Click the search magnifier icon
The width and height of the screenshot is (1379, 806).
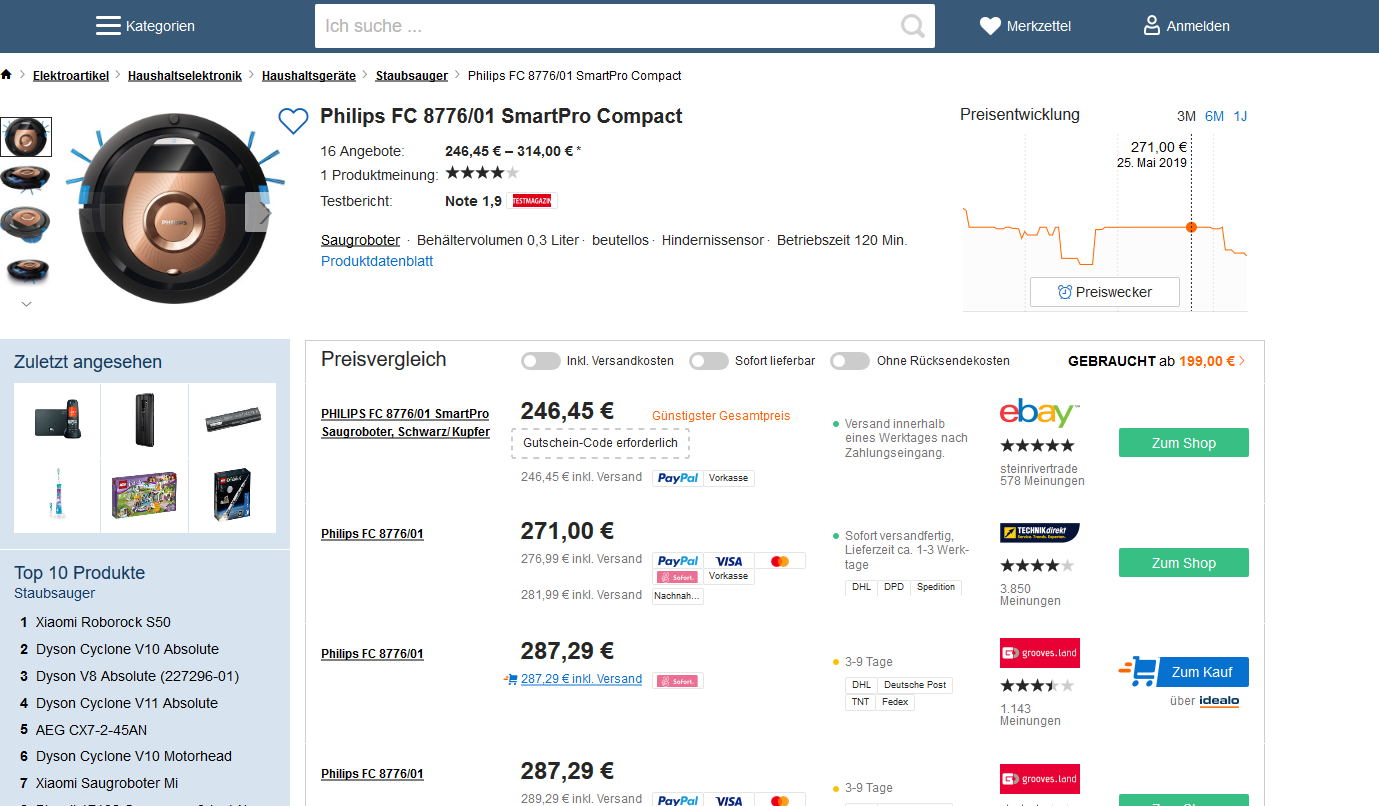pyautogui.click(x=912, y=26)
